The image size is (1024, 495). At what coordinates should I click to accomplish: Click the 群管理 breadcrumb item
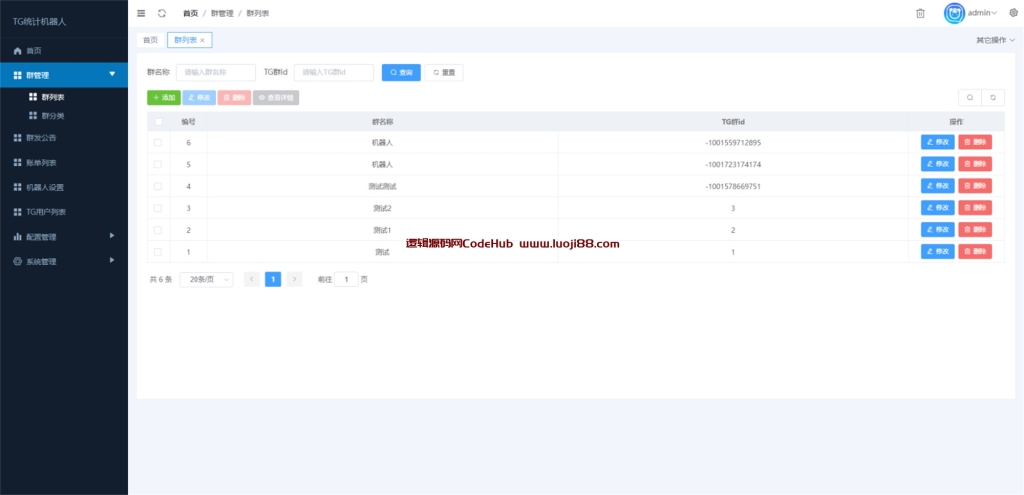click(222, 13)
